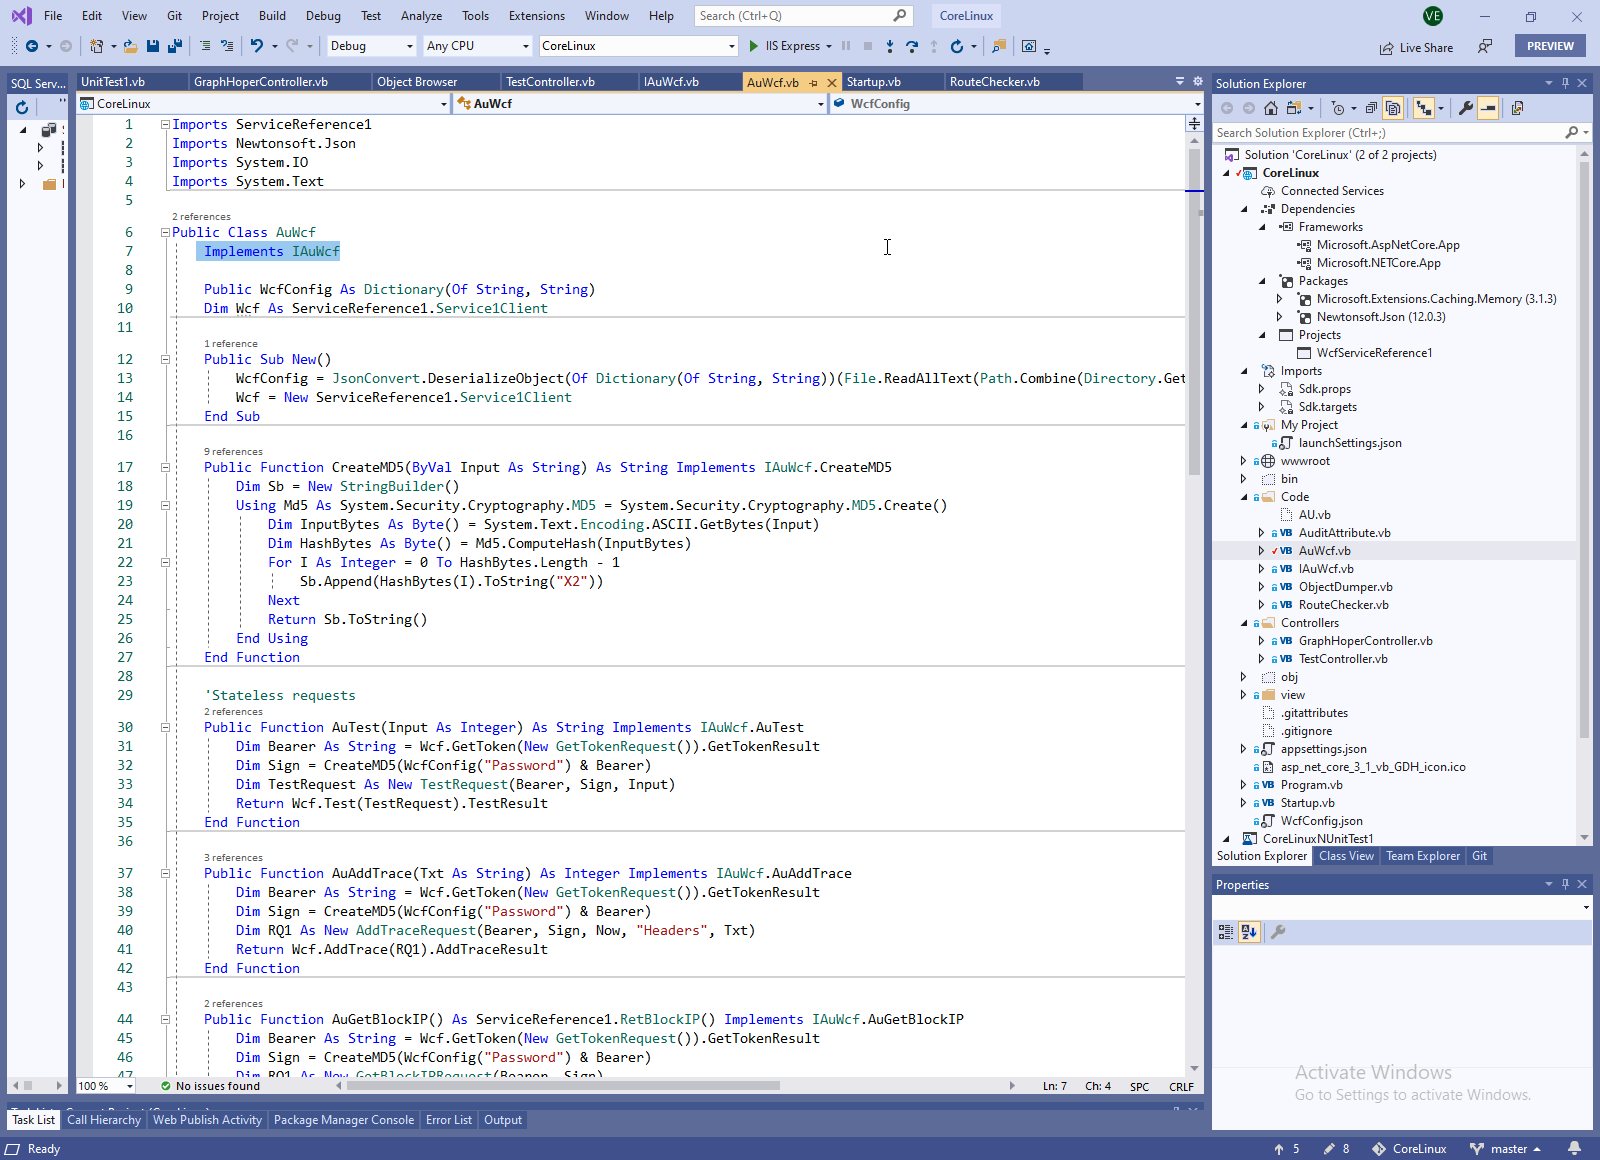Toggle Show All Files in Solution Explorer

[x=1393, y=108]
